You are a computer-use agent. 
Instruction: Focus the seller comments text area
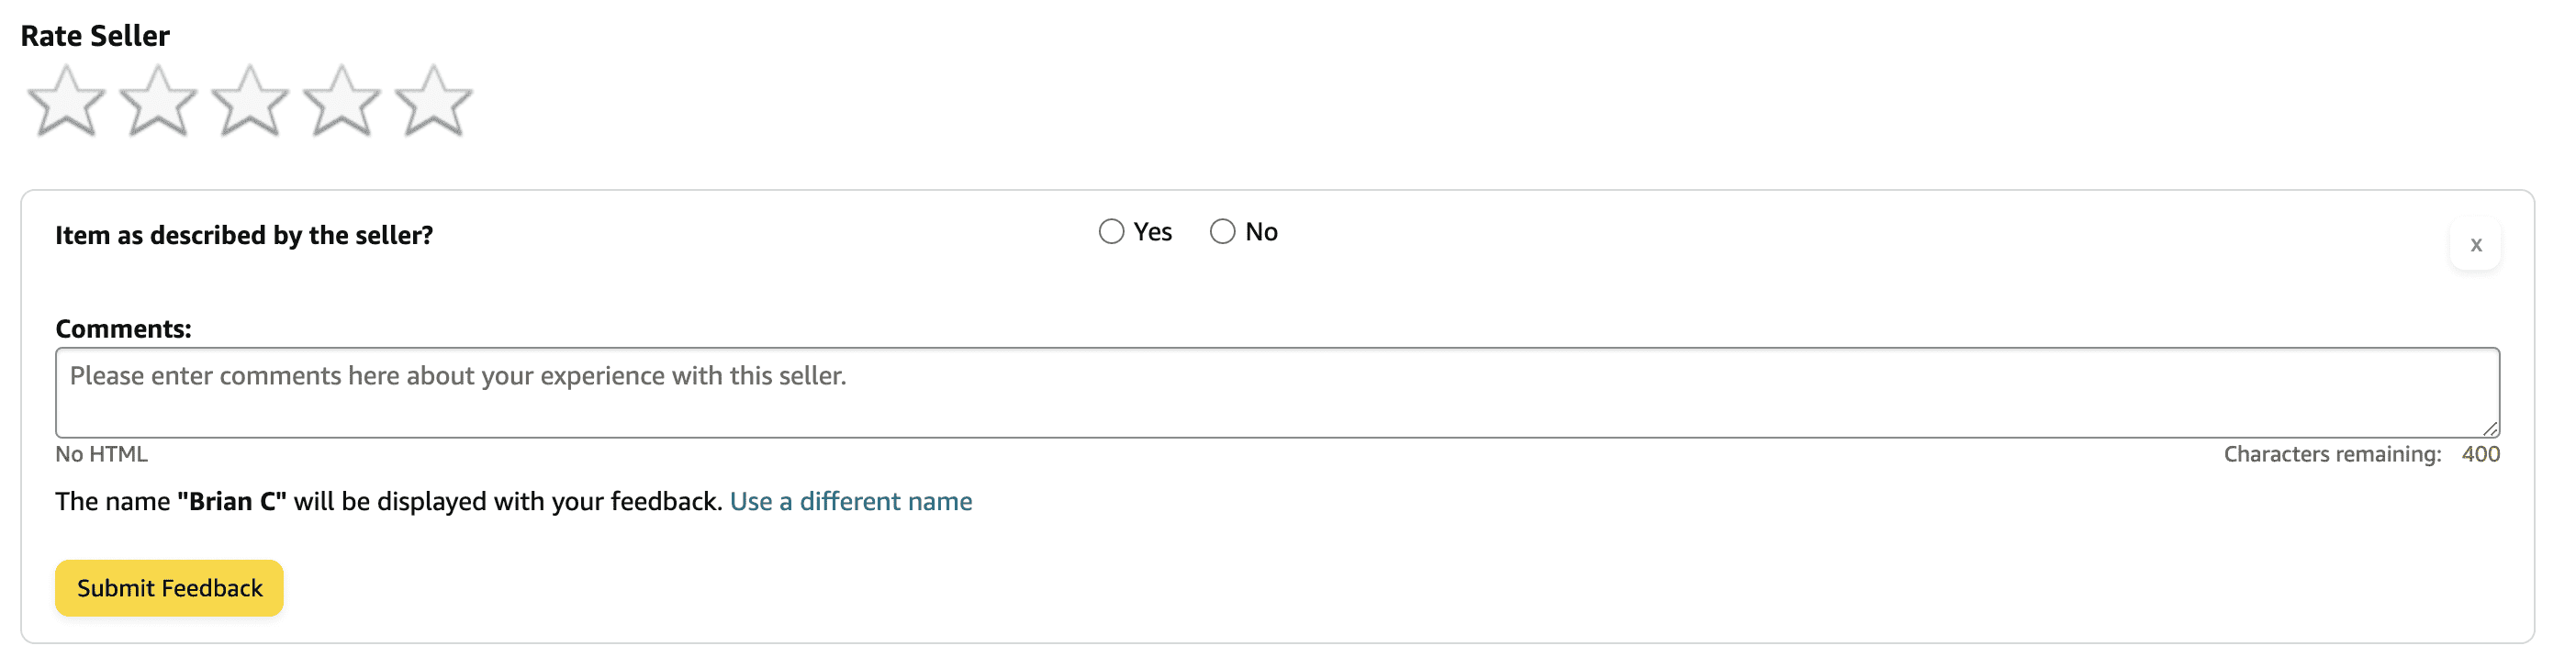(1276, 392)
